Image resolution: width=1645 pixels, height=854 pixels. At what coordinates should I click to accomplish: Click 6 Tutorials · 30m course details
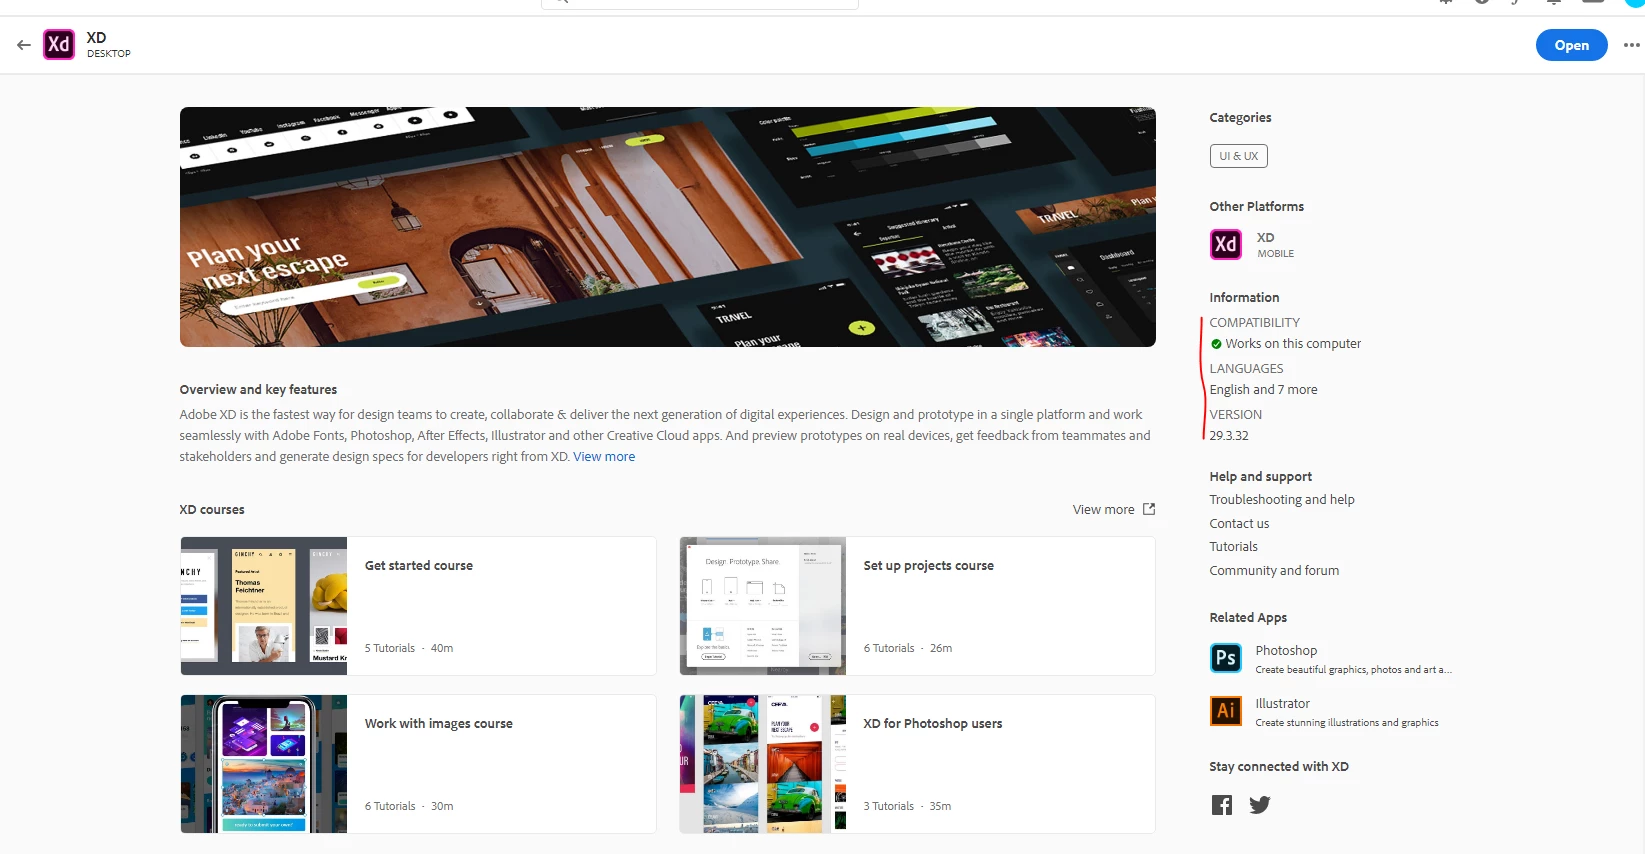409,807
